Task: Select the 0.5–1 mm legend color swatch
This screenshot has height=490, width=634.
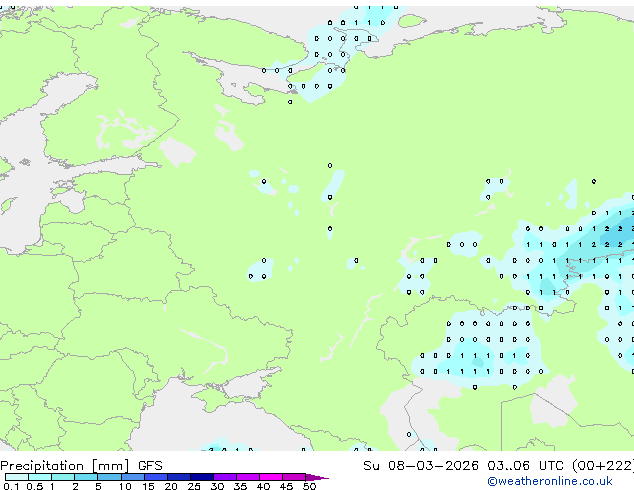Action: coord(40,477)
